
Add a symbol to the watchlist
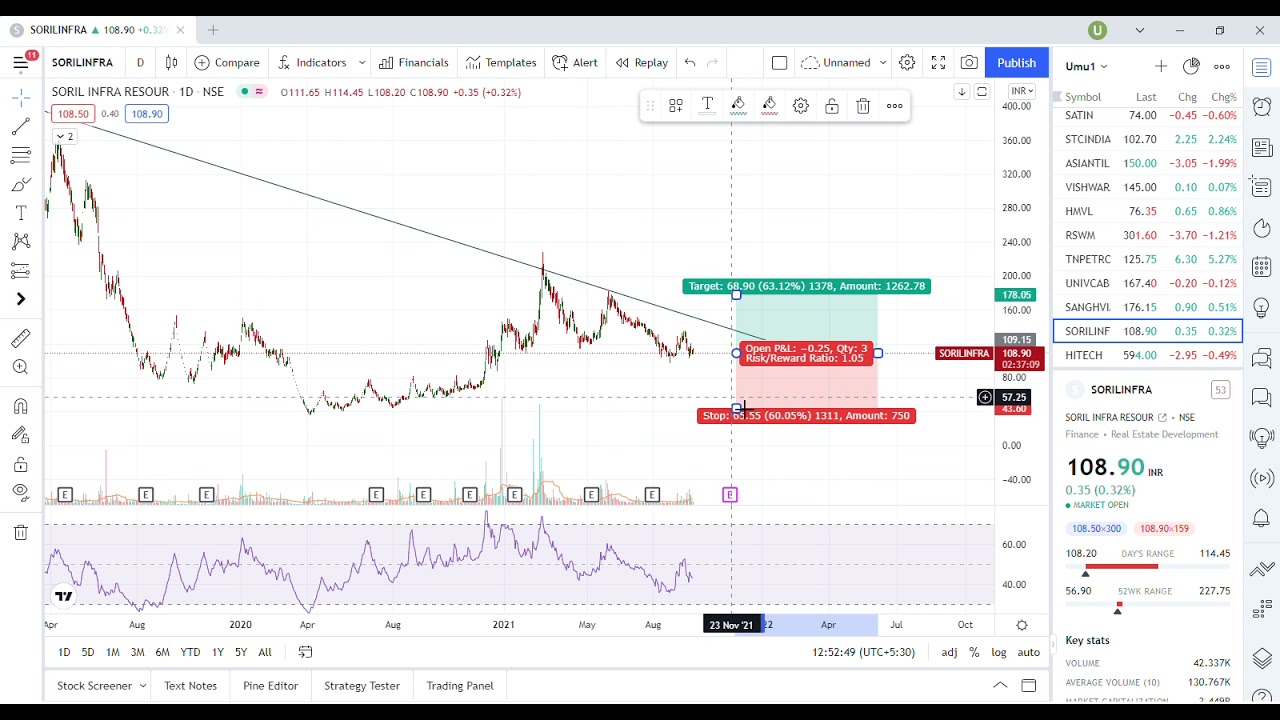point(1160,66)
